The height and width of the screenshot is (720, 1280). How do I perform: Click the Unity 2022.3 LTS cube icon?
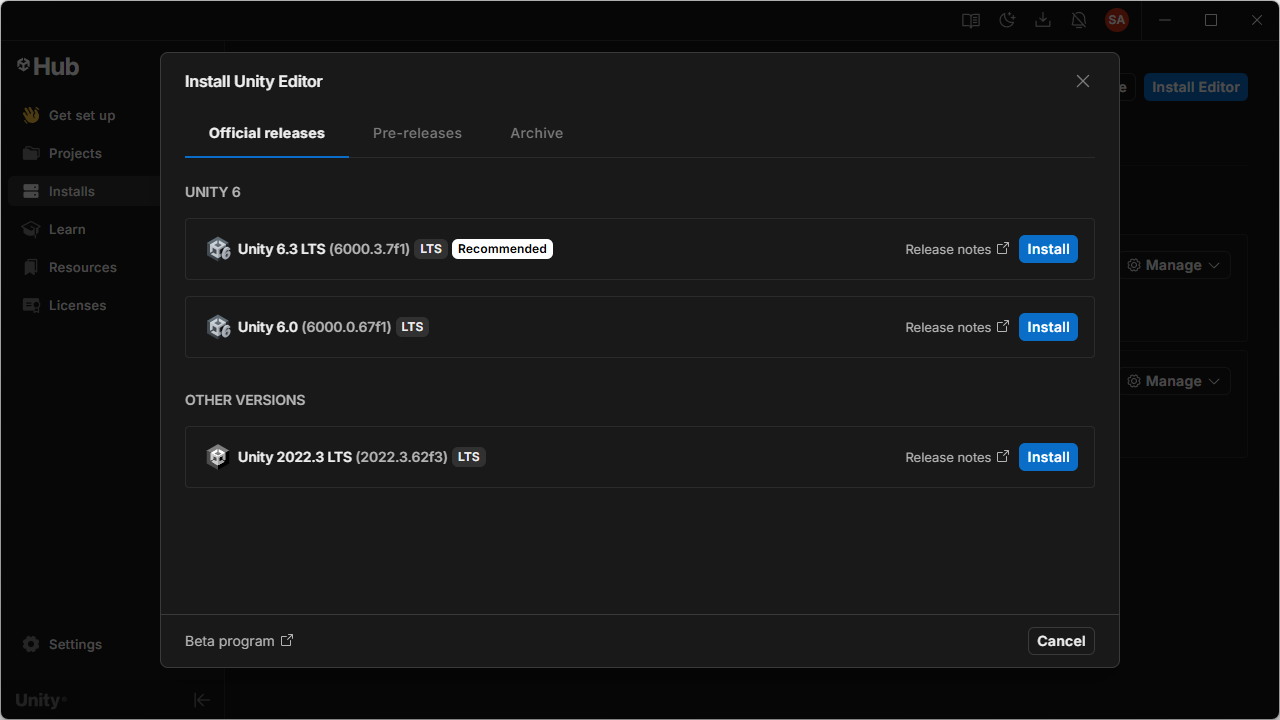pyautogui.click(x=218, y=457)
